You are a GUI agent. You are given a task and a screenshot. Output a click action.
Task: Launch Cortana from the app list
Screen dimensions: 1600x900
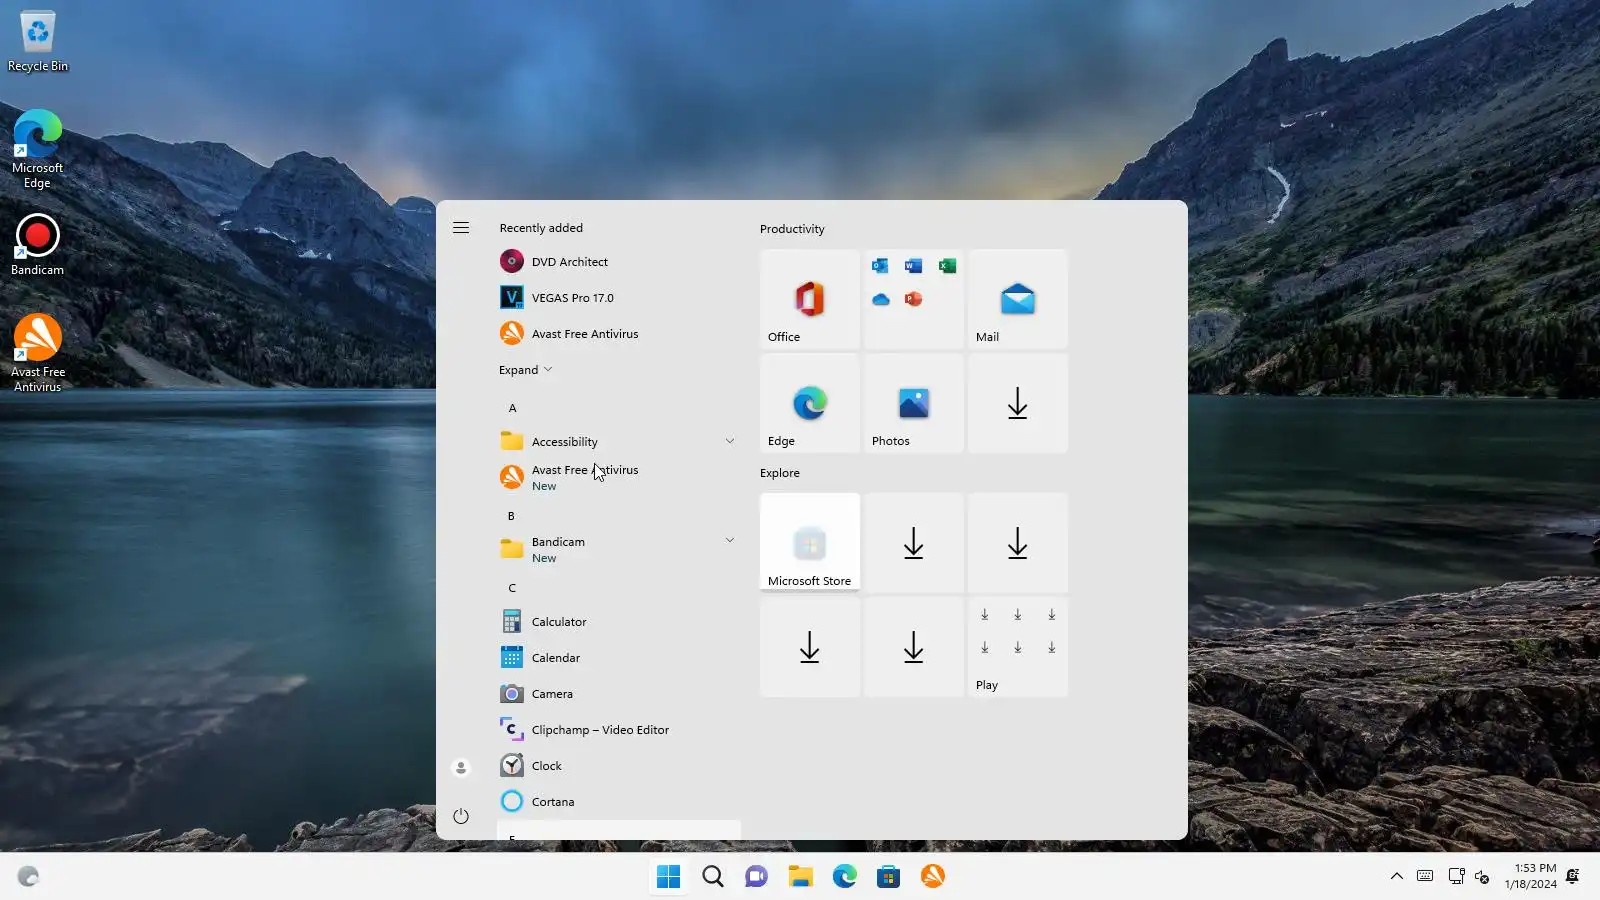pyautogui.click(x=619, y=802)
